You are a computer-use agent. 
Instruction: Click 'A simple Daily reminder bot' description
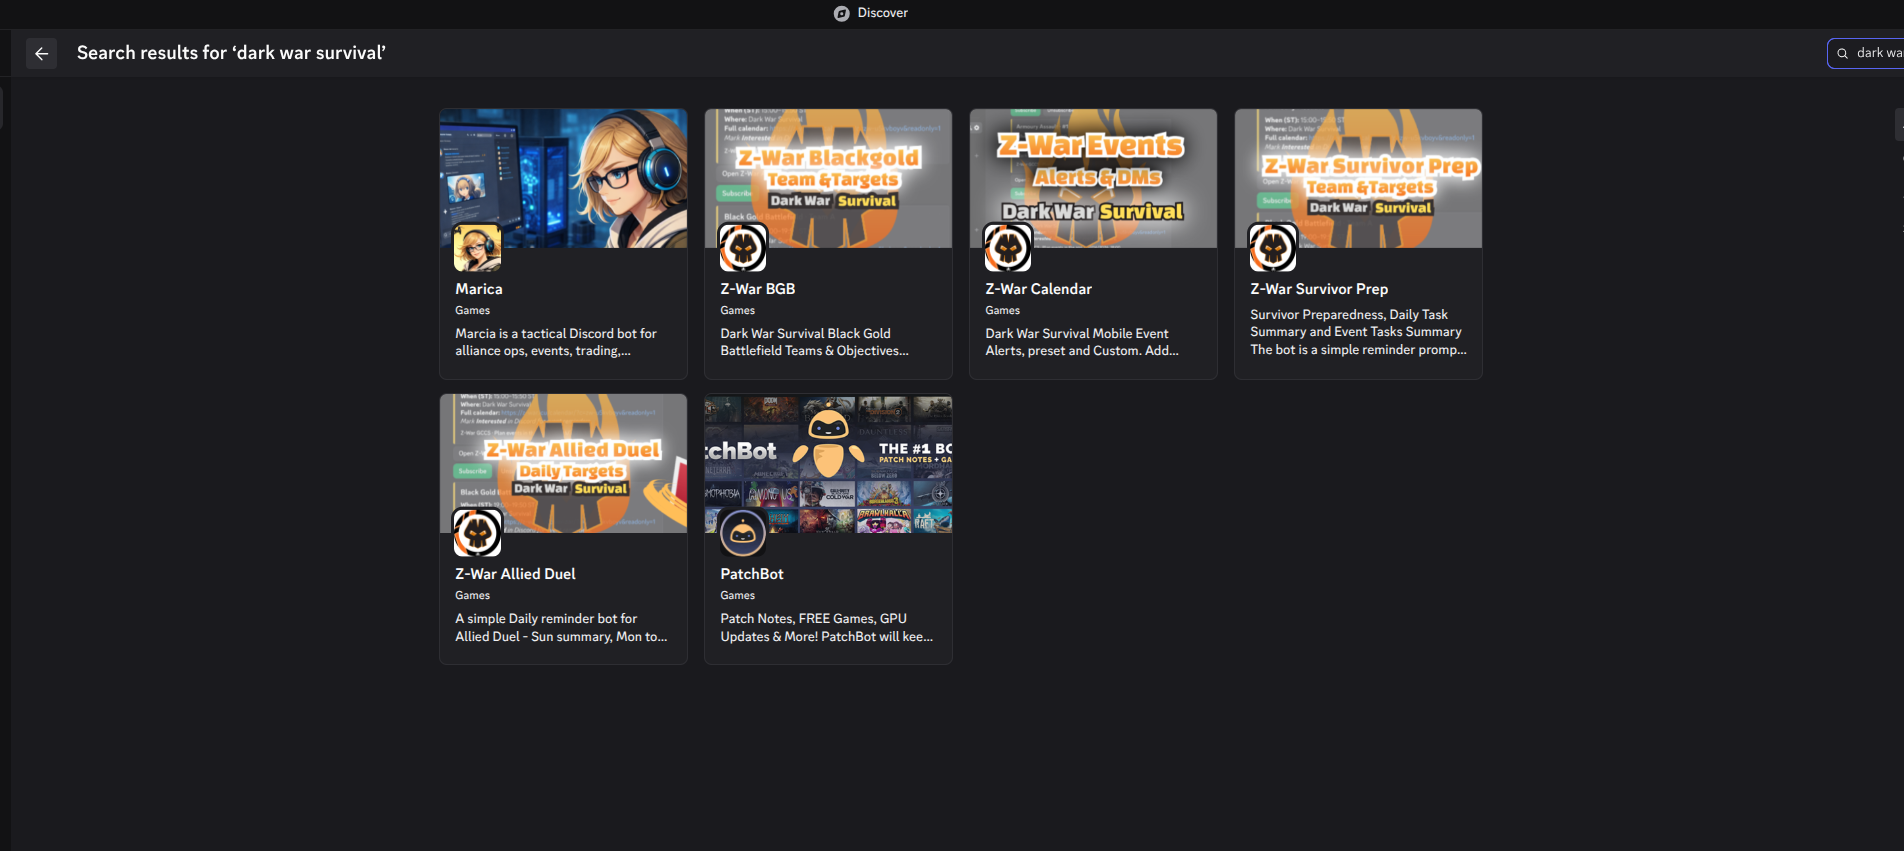point(561,627)
